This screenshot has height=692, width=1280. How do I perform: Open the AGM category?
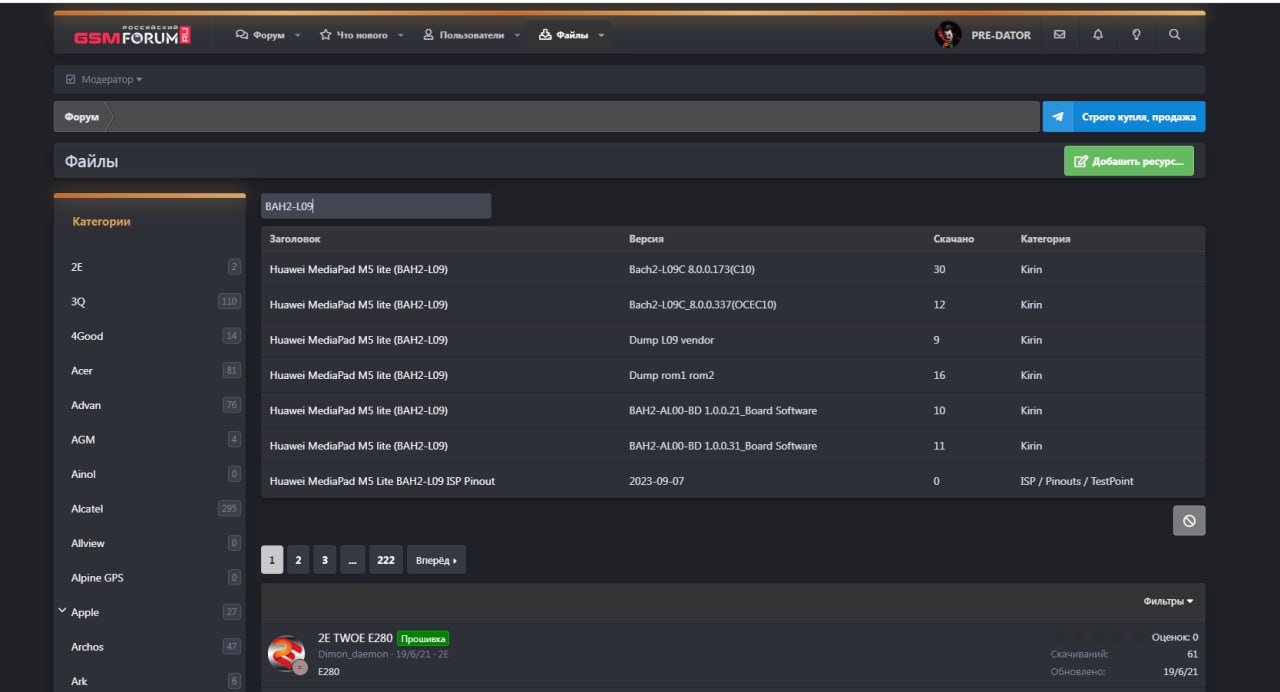tap(83, 439)
